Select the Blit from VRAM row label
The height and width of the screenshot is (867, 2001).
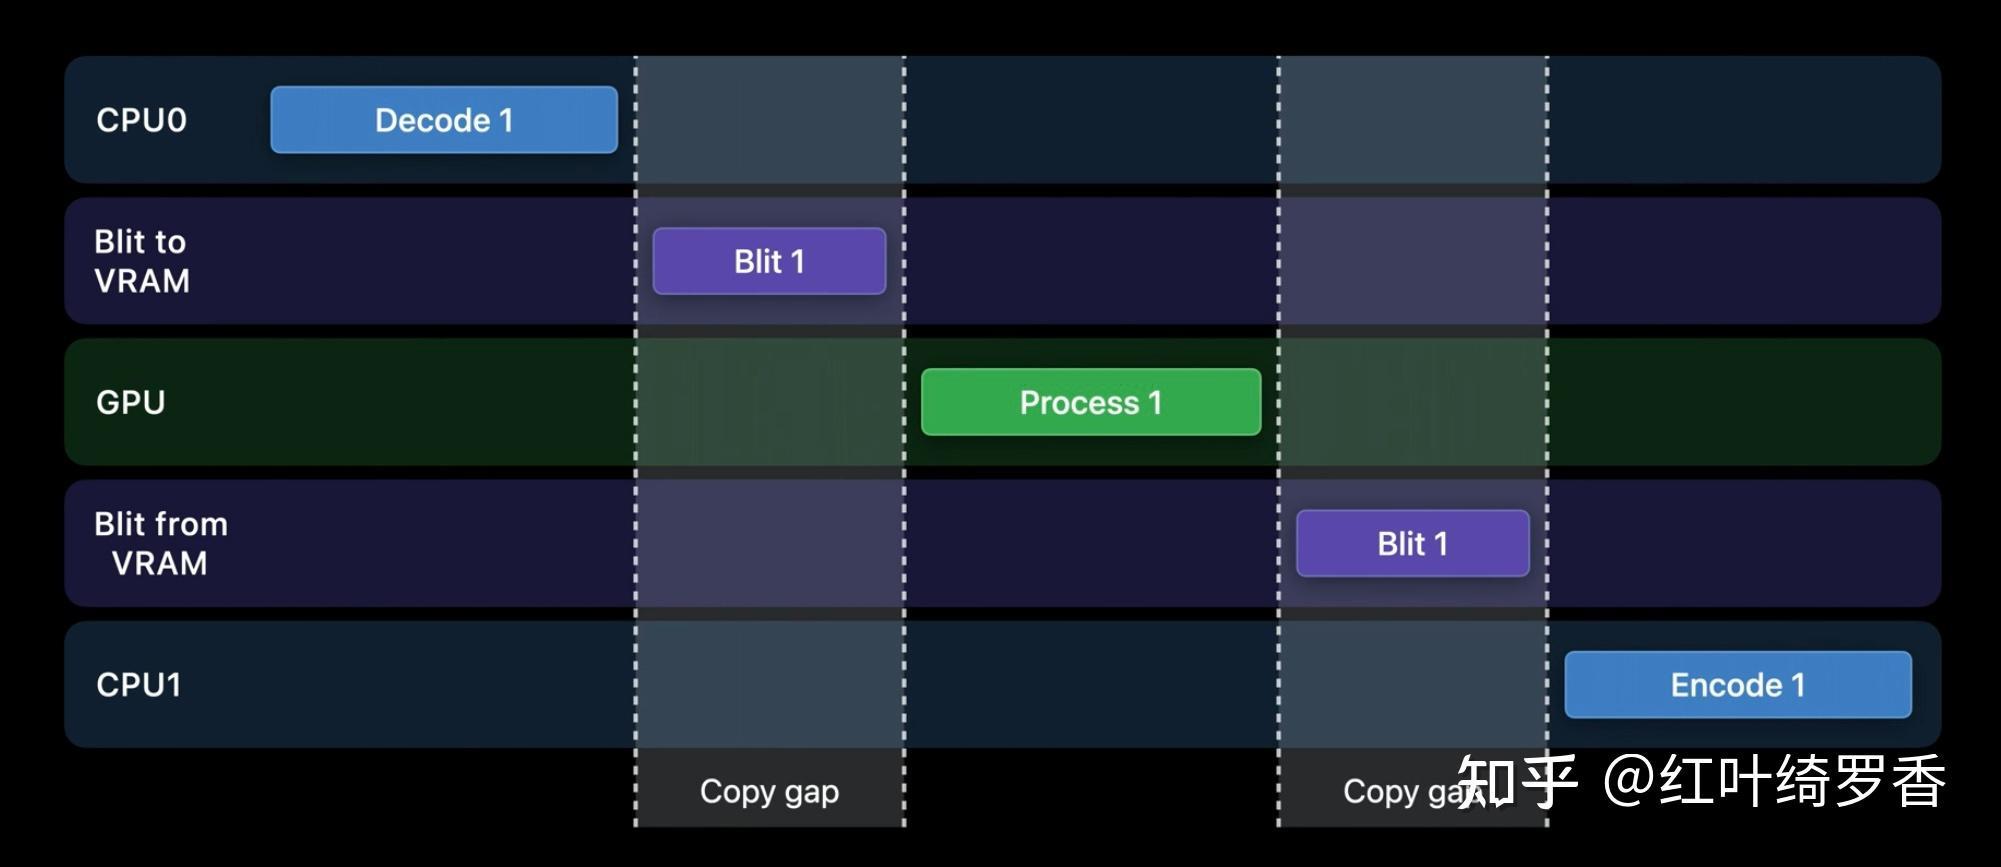pyautogui.click(x=160, y=543)
